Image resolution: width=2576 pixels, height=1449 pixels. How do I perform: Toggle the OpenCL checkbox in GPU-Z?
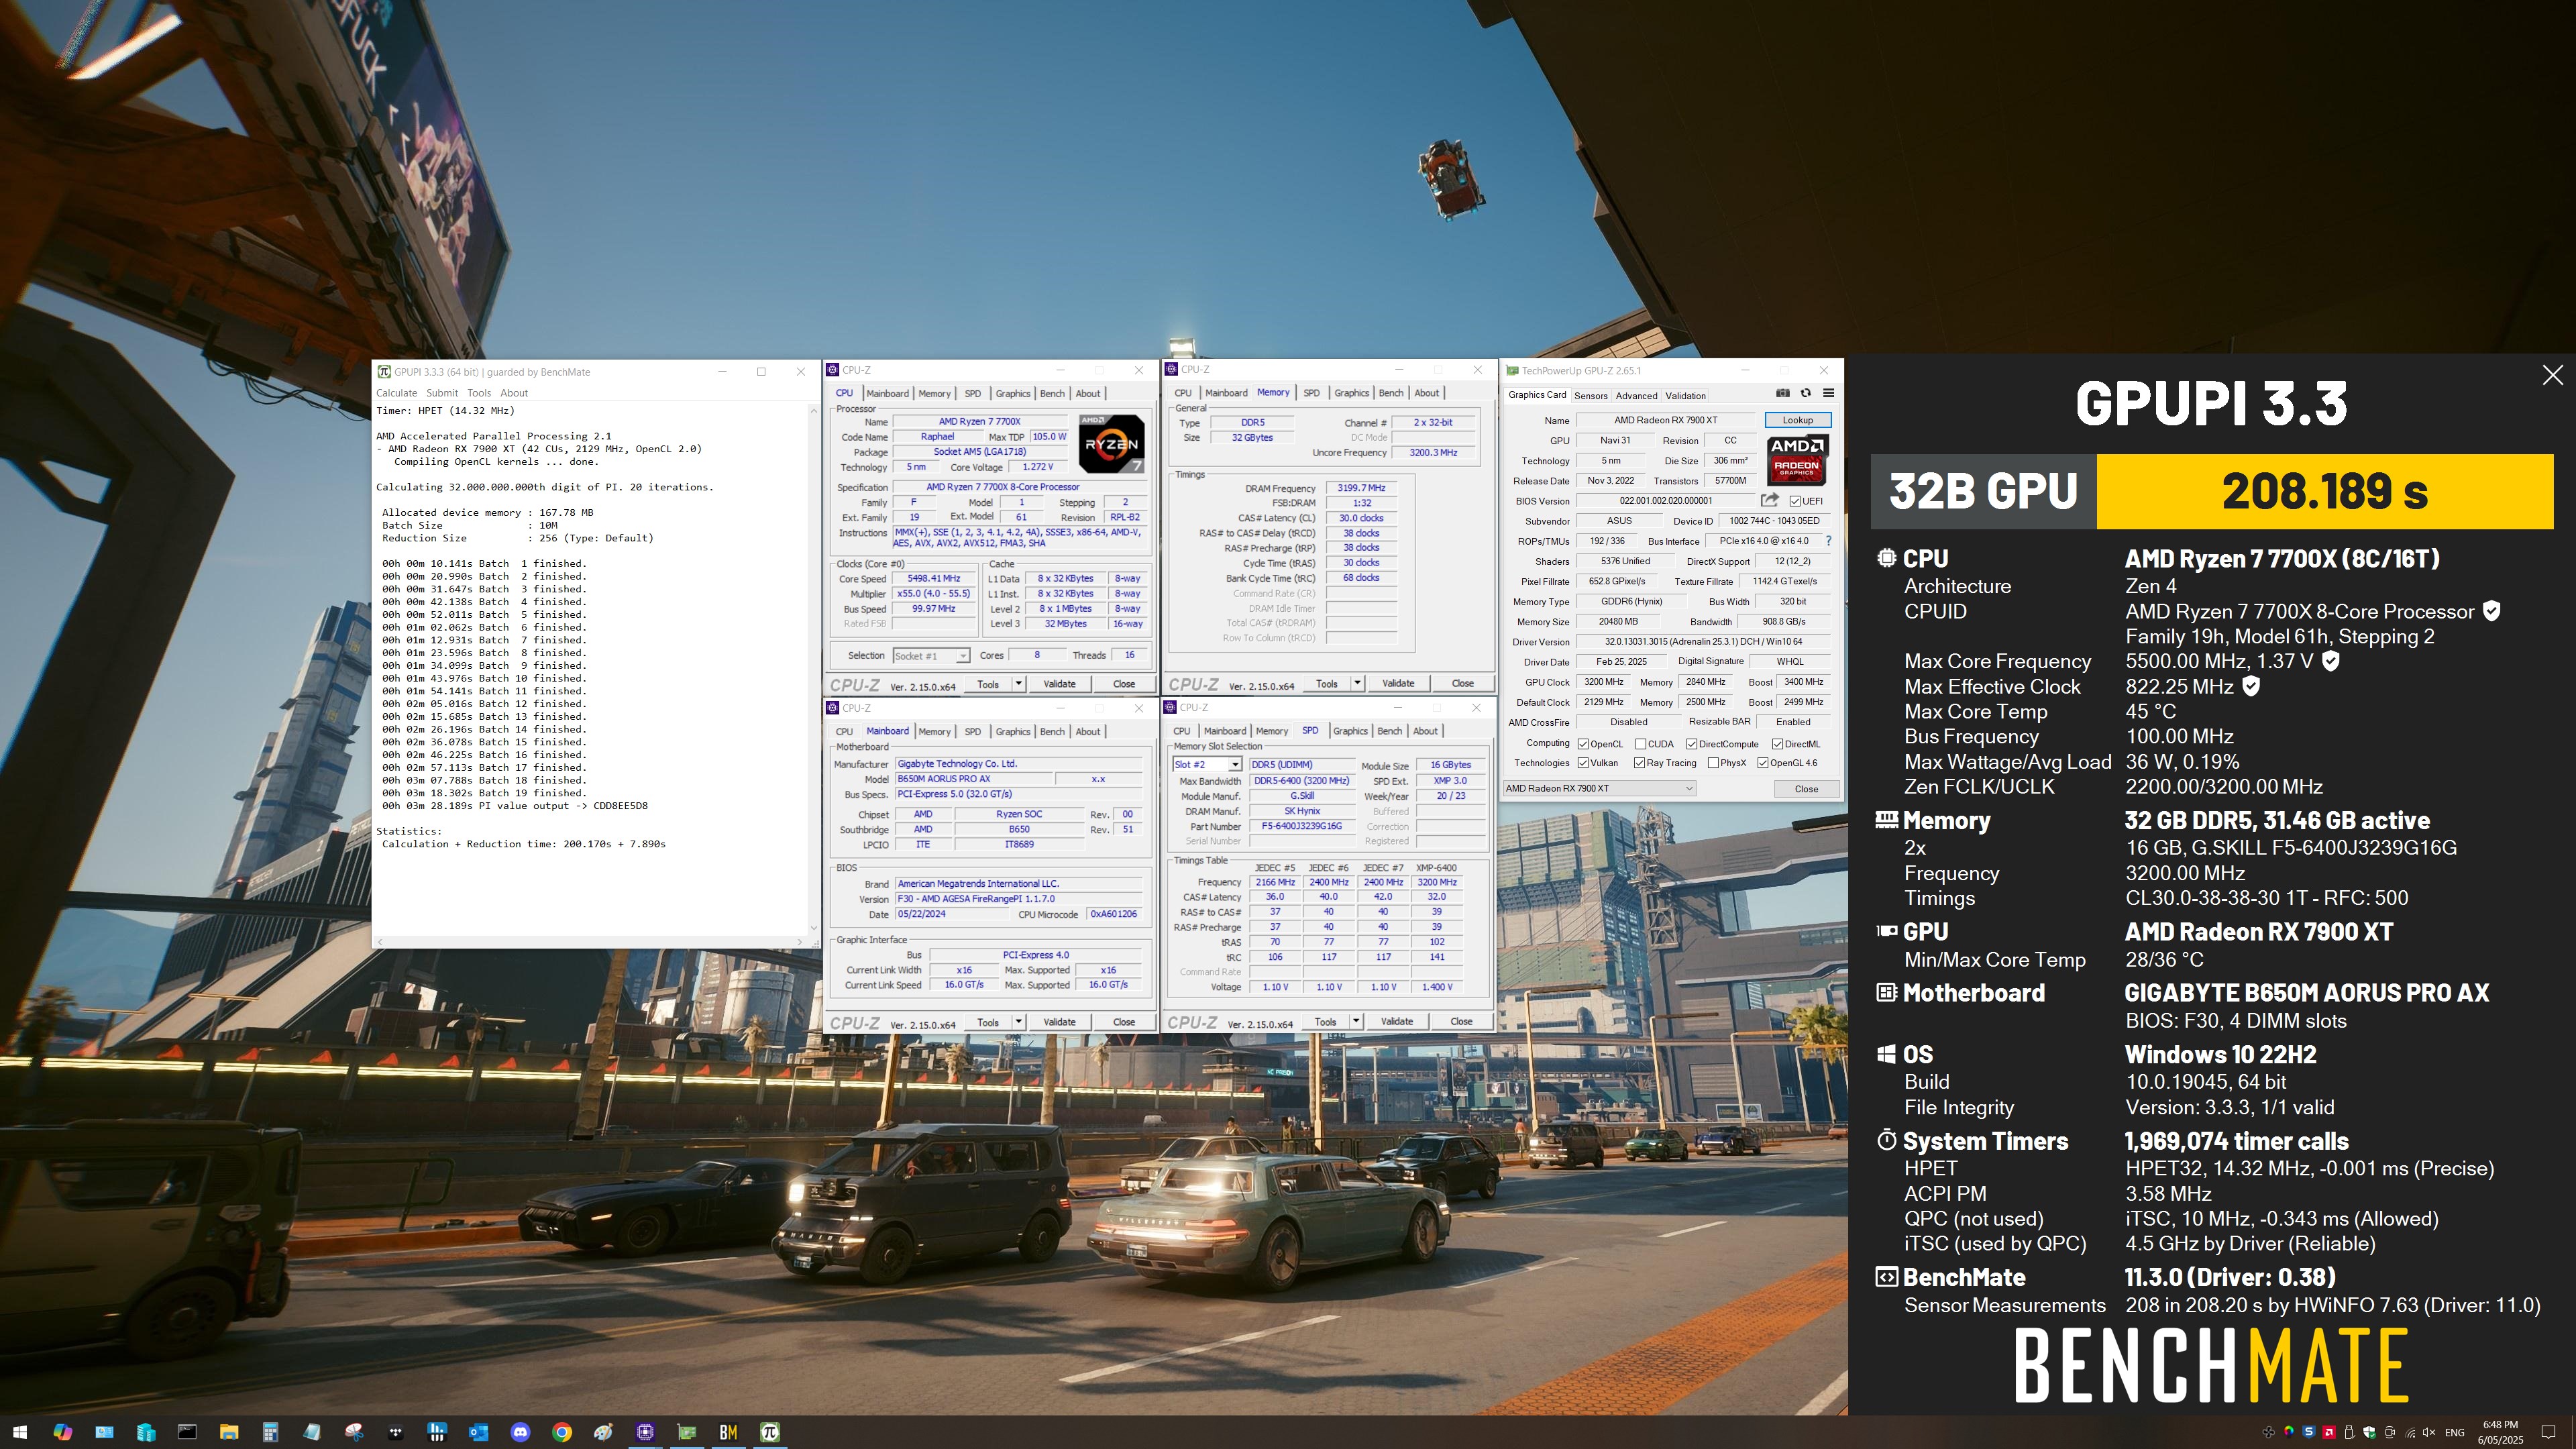pos(1583,744)
